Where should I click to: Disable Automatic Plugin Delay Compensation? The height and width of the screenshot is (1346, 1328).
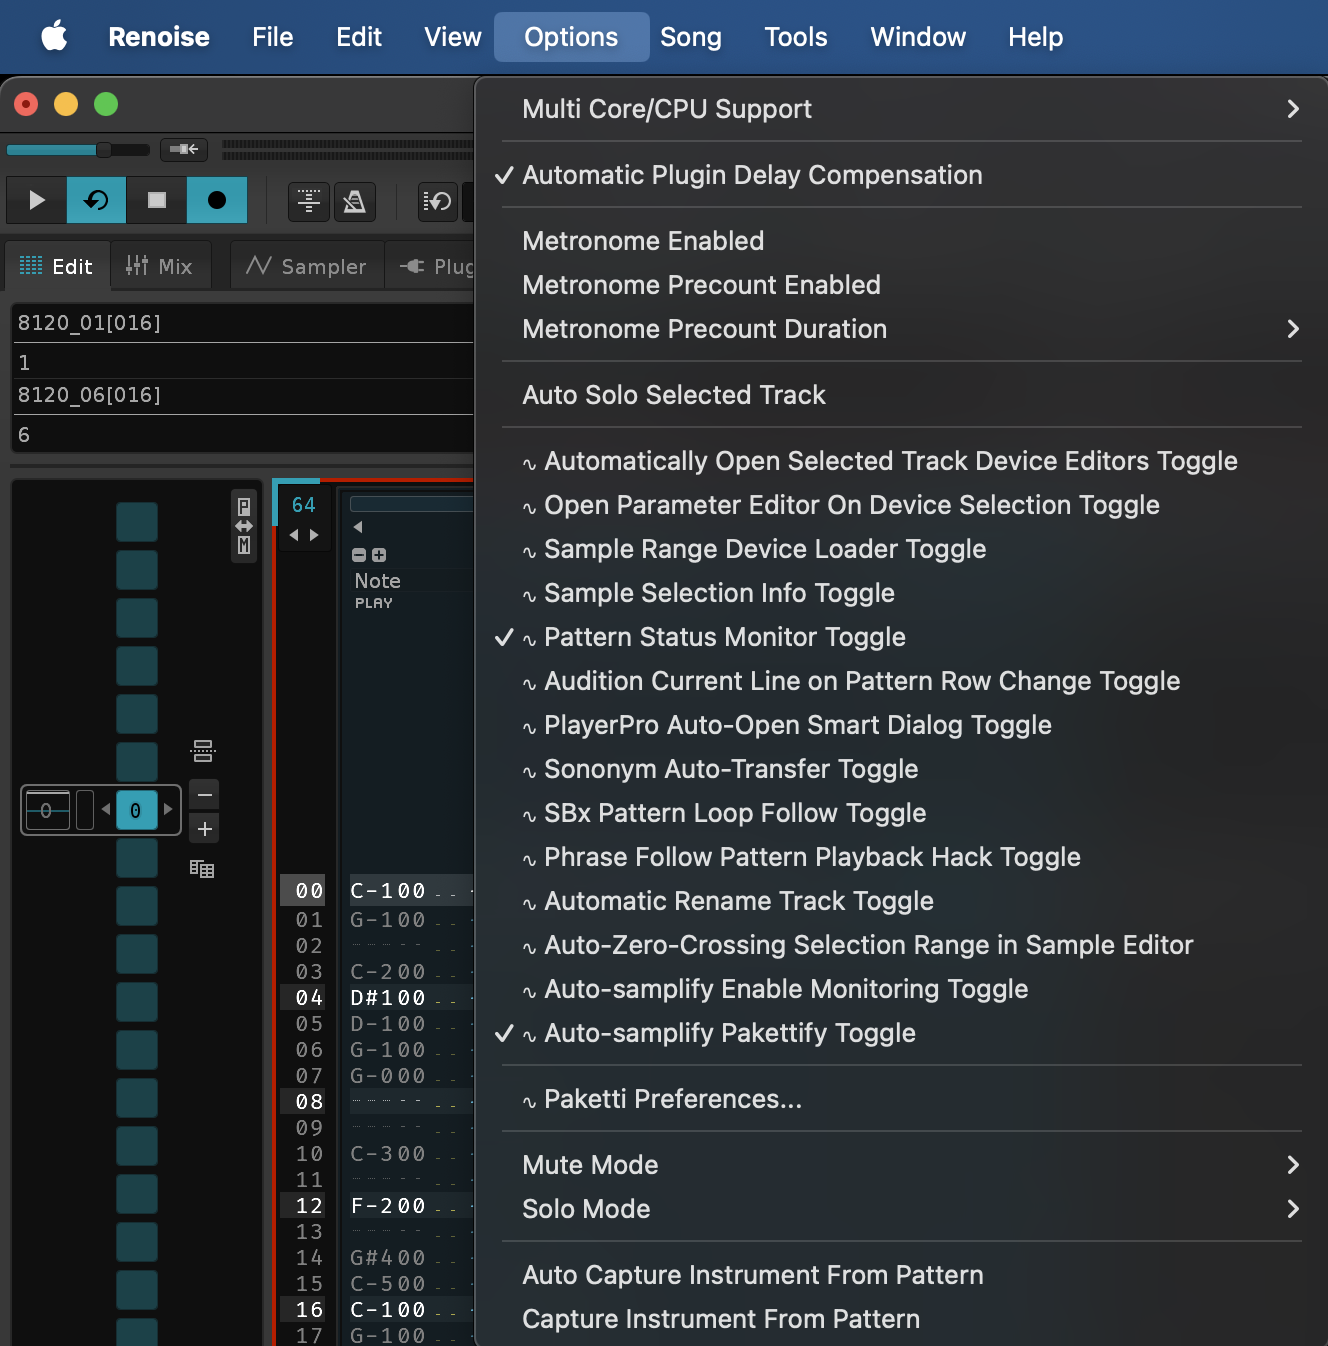coord(751,175)
